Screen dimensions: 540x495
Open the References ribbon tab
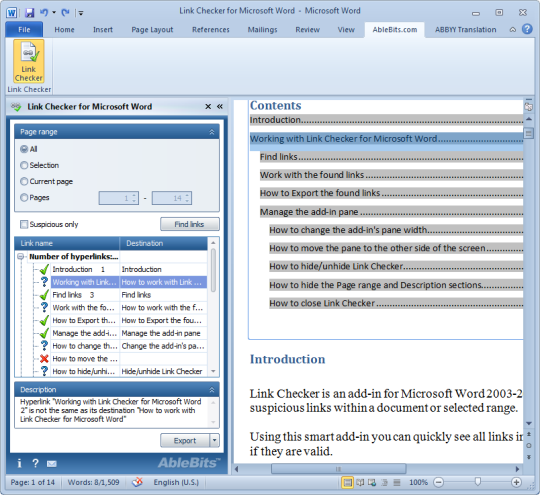[x=211, y=30]
